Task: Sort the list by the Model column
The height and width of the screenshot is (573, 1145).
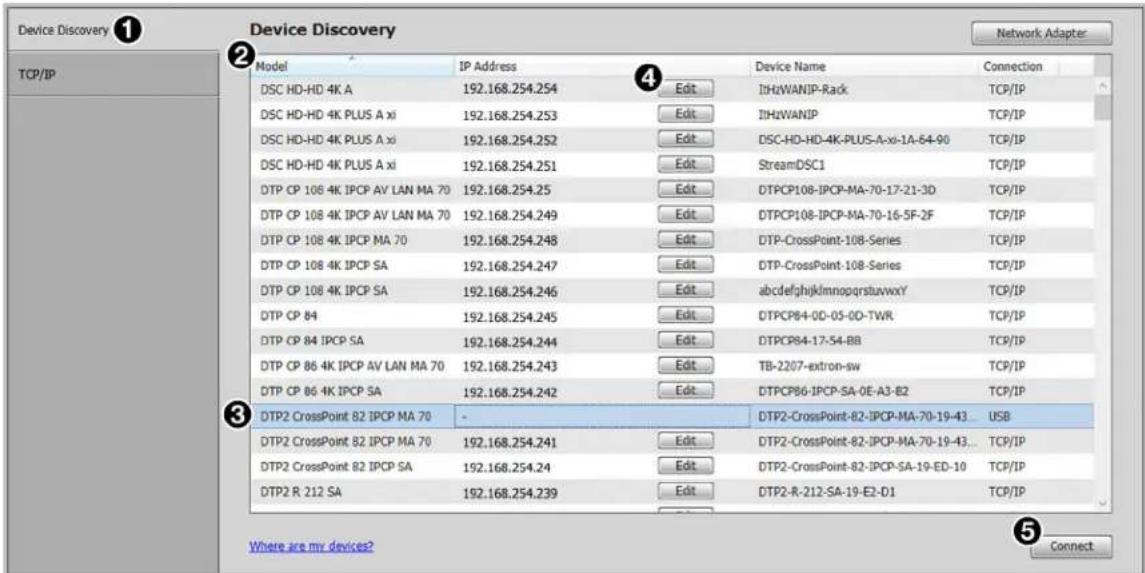Action: pos(353,66)
